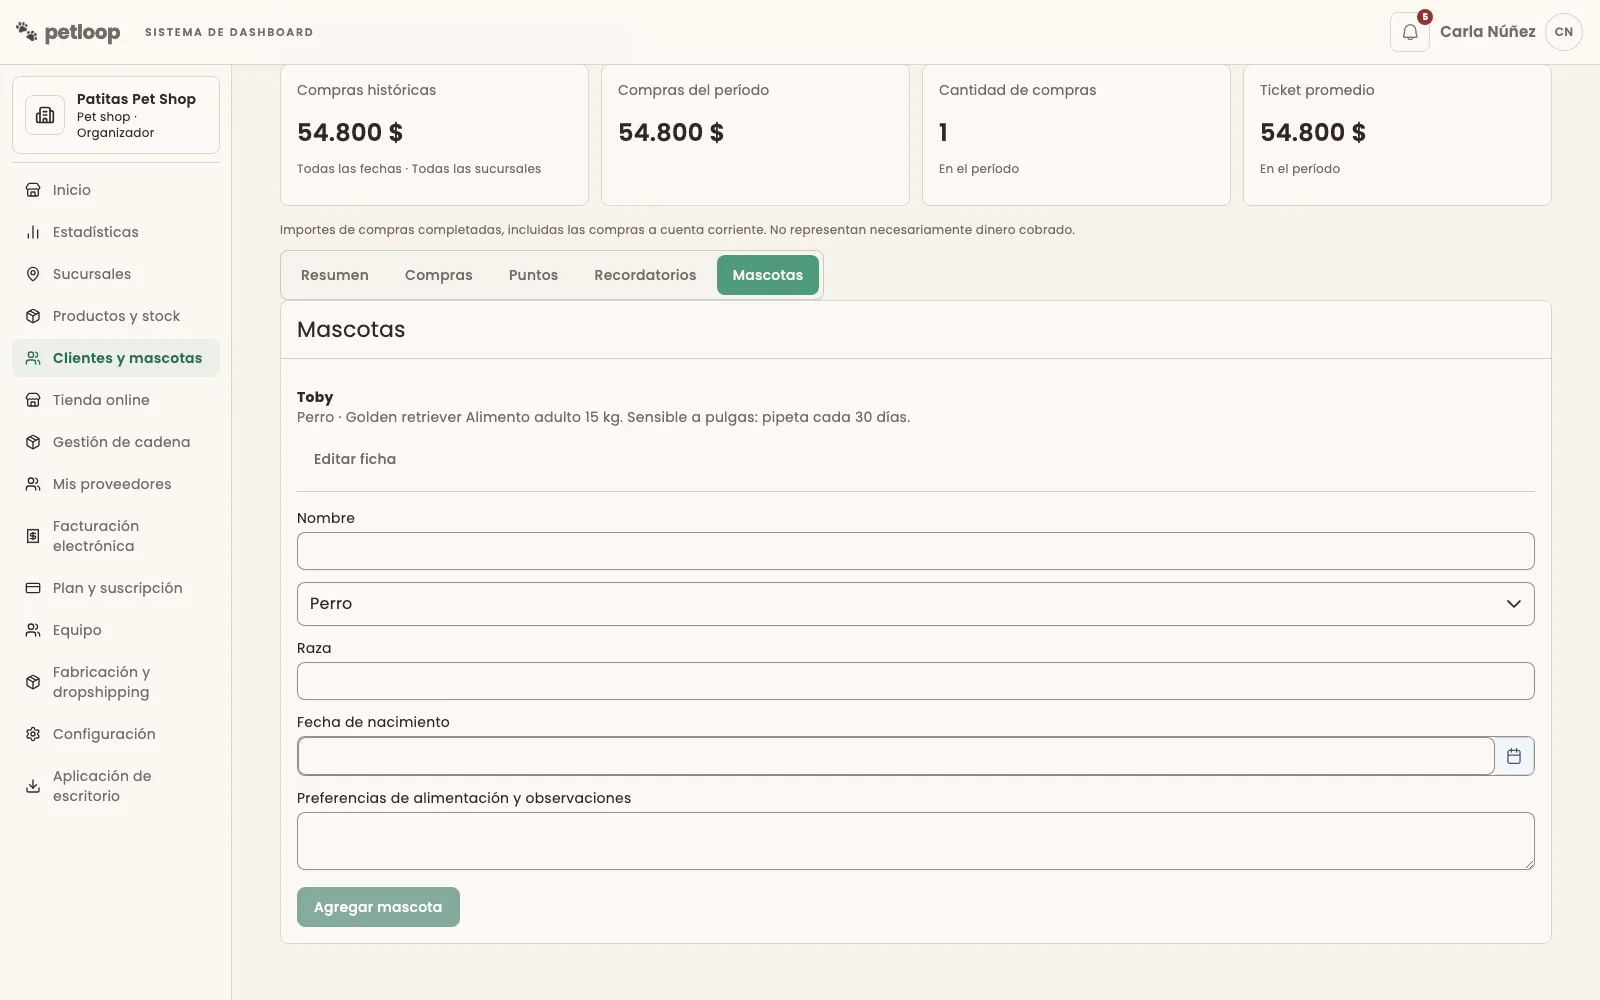The image size is (1600, 1000).
Task: Click the Estadísticas bar chart icon
Action: 33,232
